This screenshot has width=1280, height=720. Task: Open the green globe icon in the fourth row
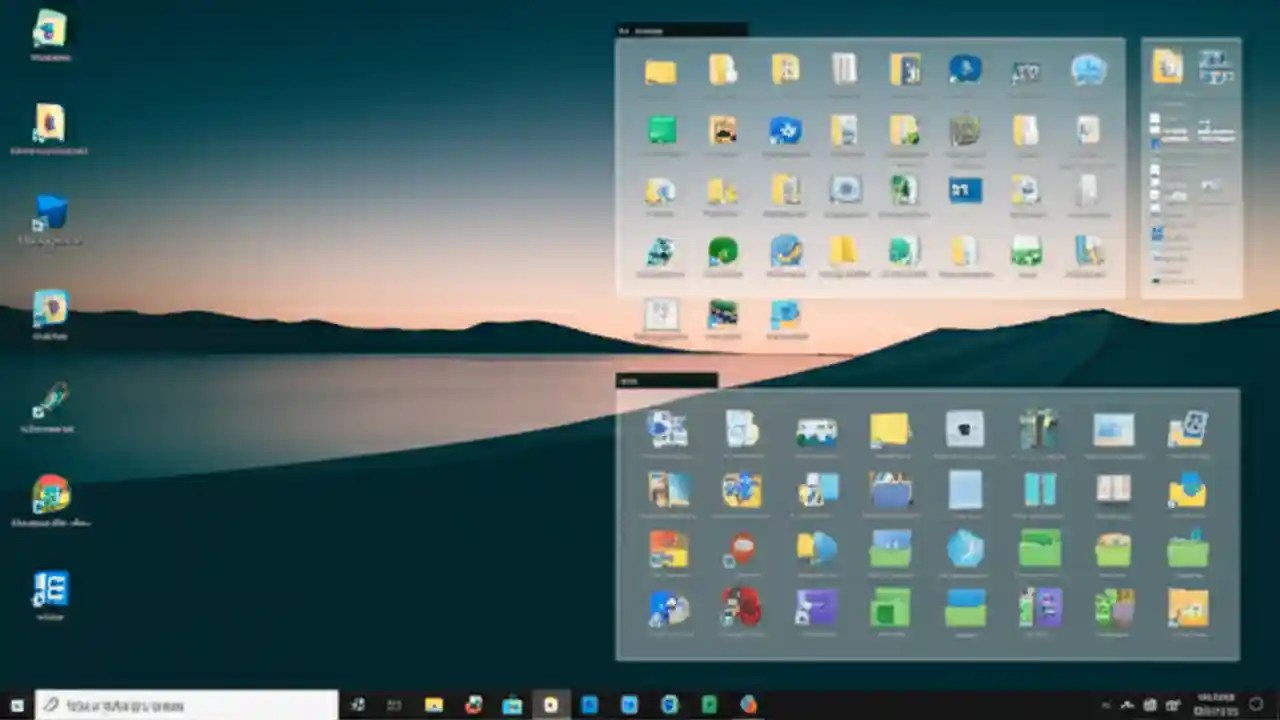(x=723, y=253)
